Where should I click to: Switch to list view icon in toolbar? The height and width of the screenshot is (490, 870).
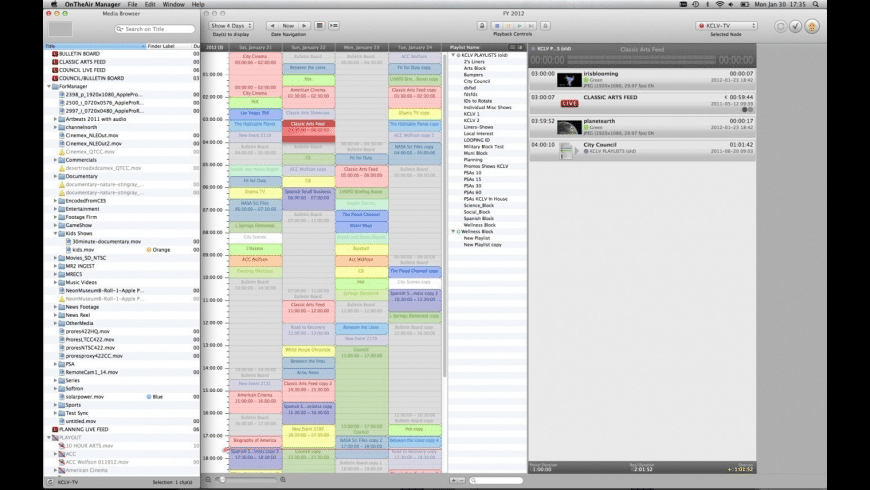point(333,26)
